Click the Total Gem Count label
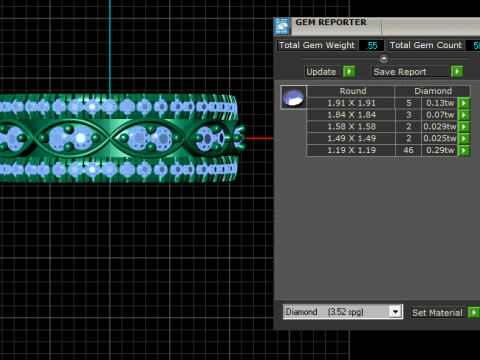 pyautogui.click(x=426, y=45)
